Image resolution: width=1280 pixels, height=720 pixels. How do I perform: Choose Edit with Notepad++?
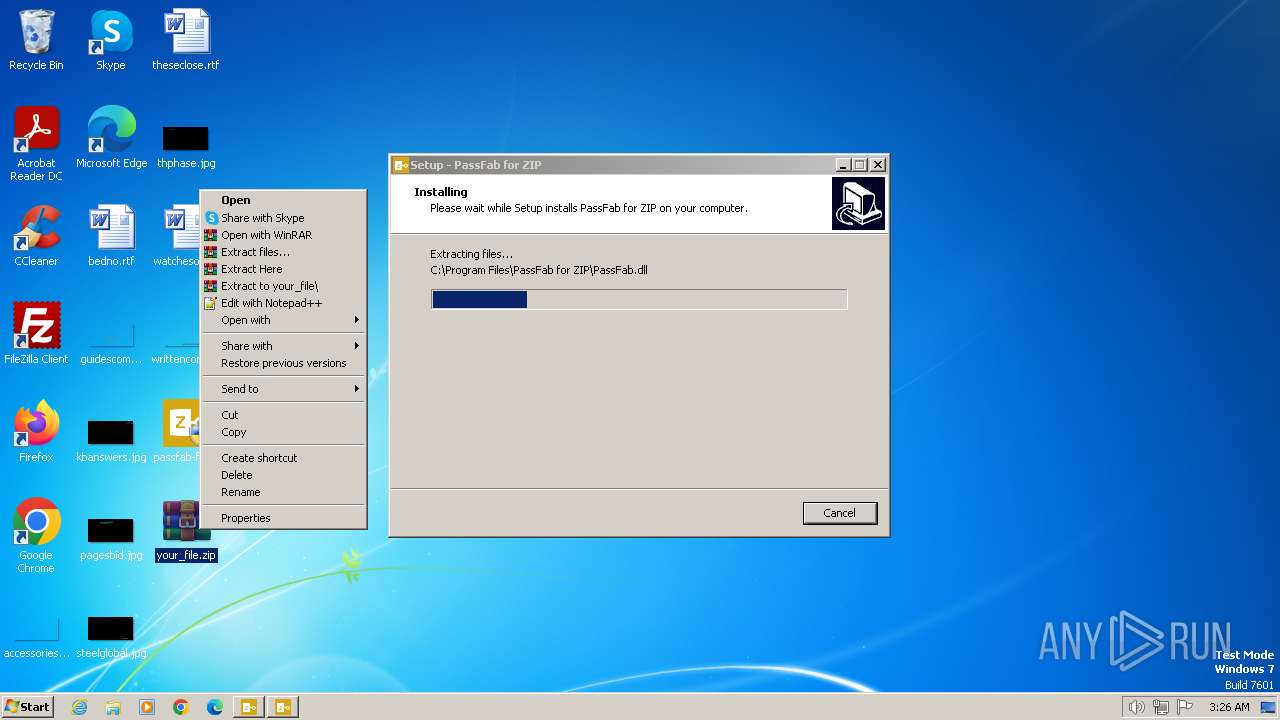(284, 303)
